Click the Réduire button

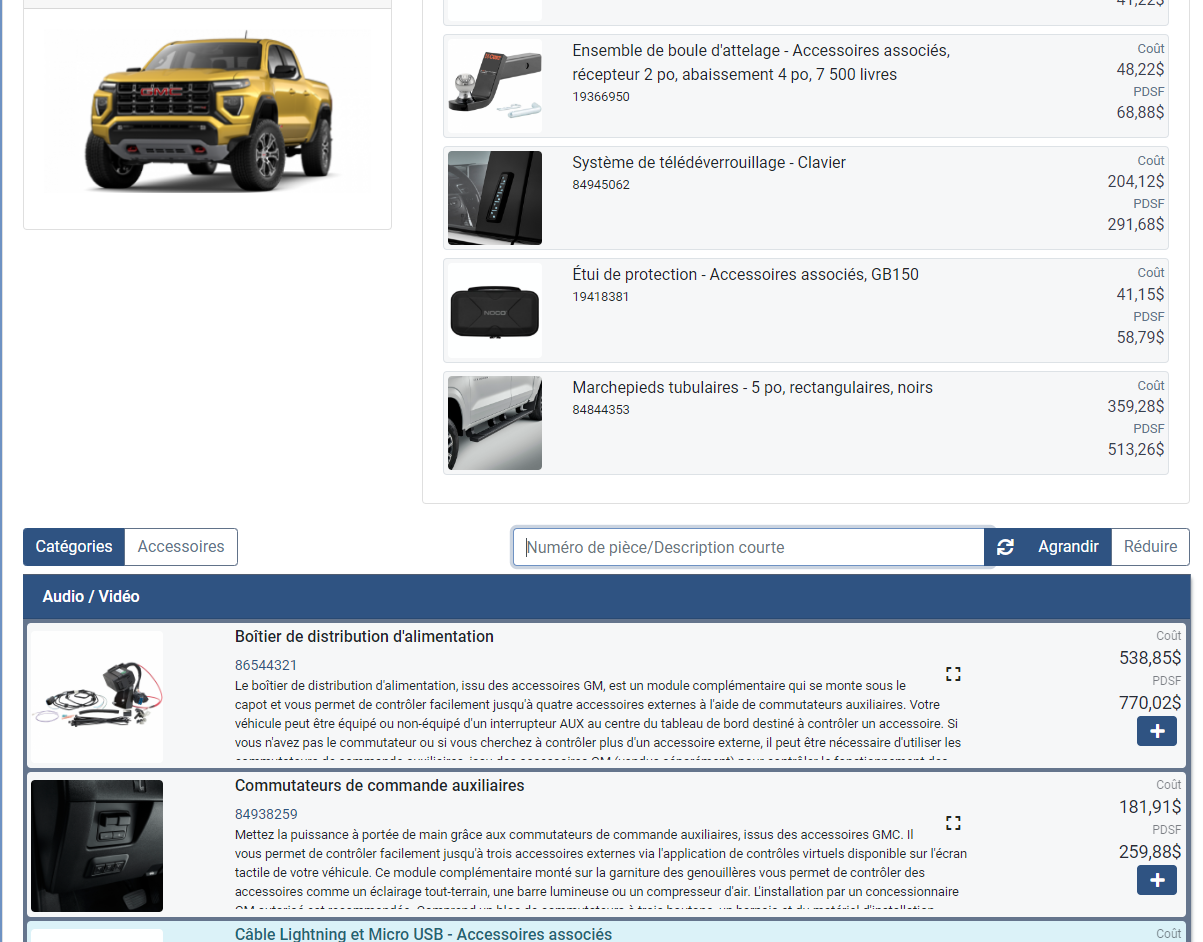1150,547
